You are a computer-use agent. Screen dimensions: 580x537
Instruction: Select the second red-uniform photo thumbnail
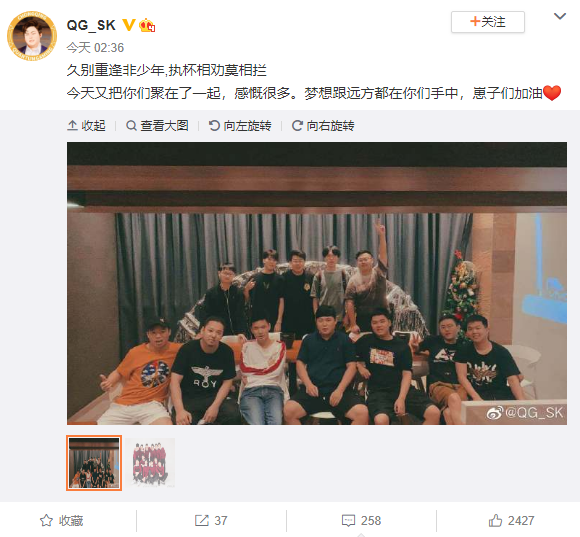coord(150,463)
